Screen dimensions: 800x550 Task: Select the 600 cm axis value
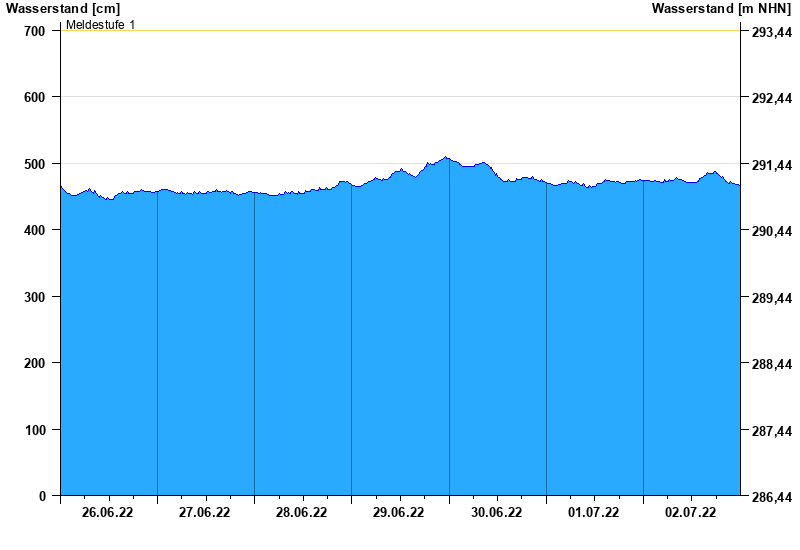35,97
